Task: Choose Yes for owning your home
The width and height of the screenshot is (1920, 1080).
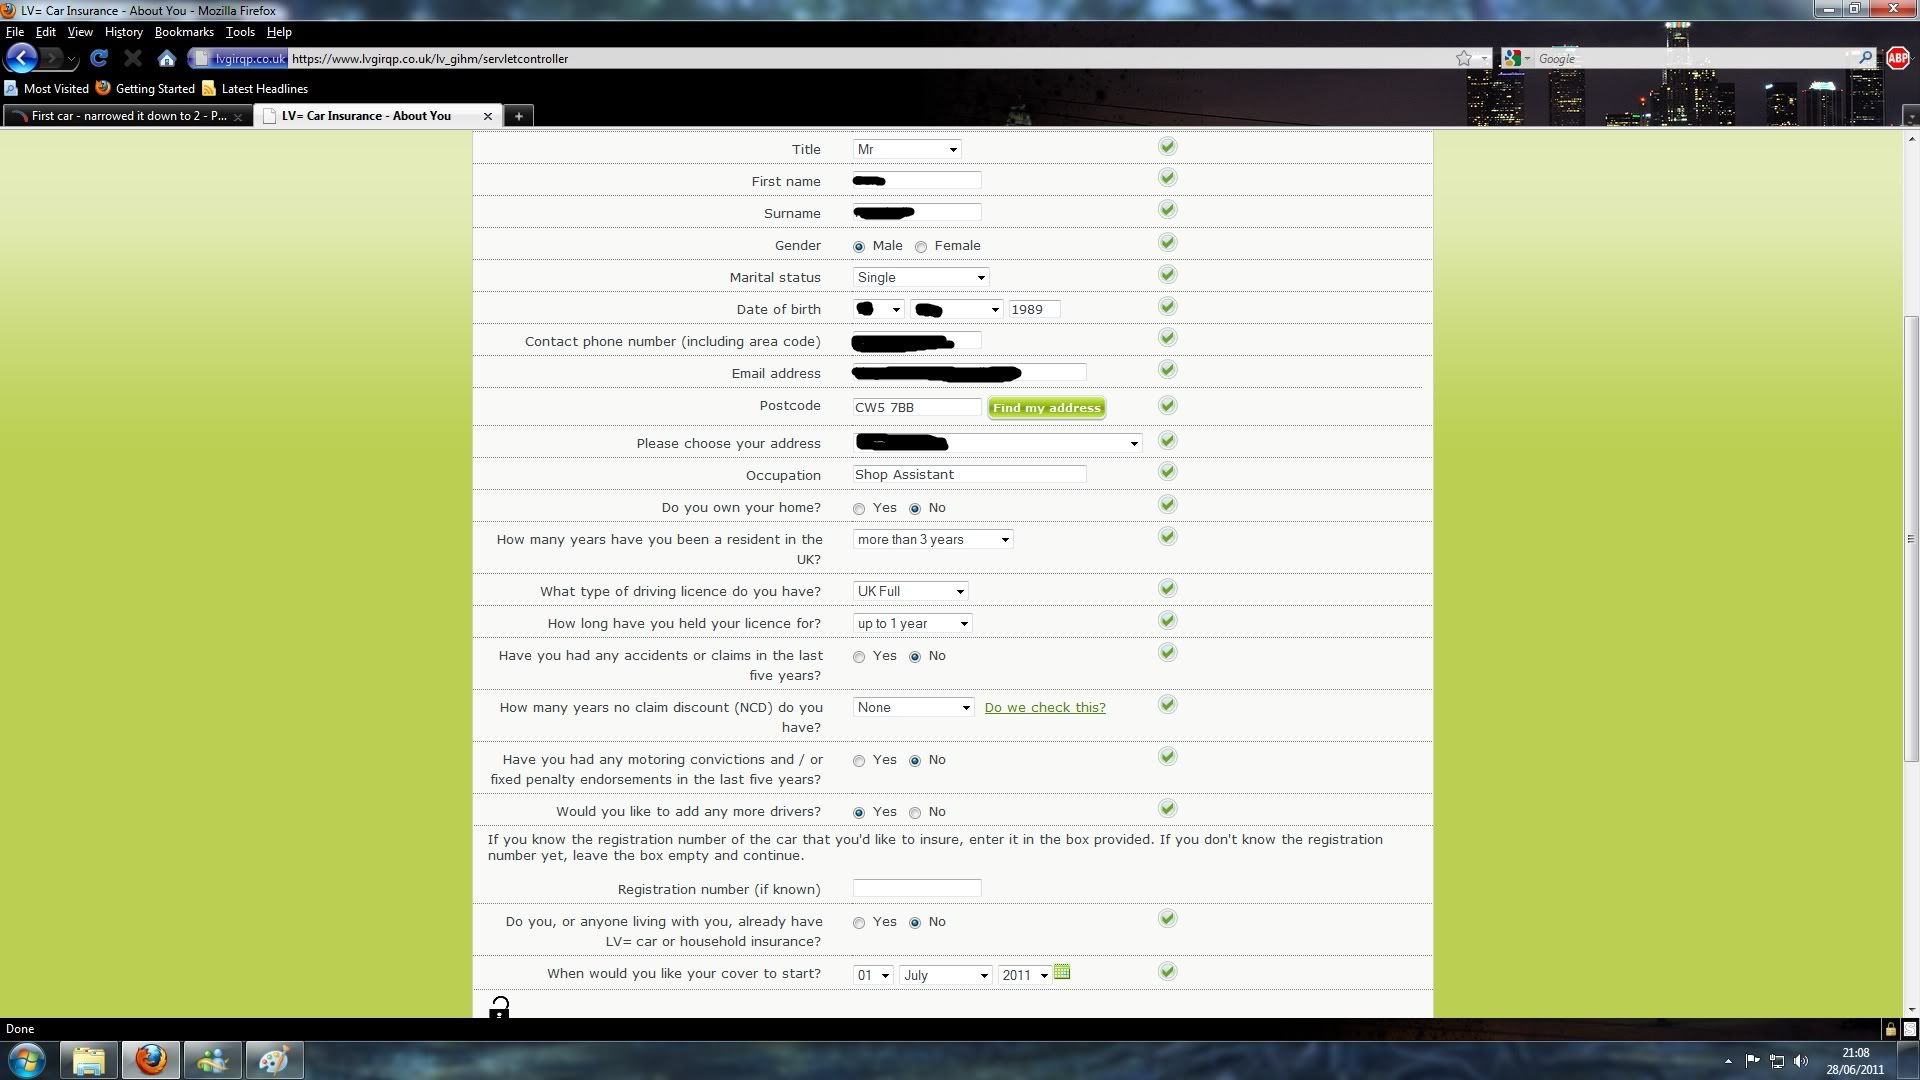Action: pos(859,509)
